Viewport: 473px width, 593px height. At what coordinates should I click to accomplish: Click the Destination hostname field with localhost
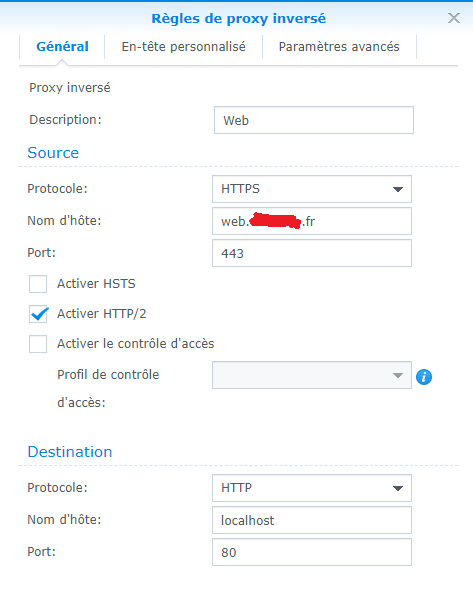point(312,520)
